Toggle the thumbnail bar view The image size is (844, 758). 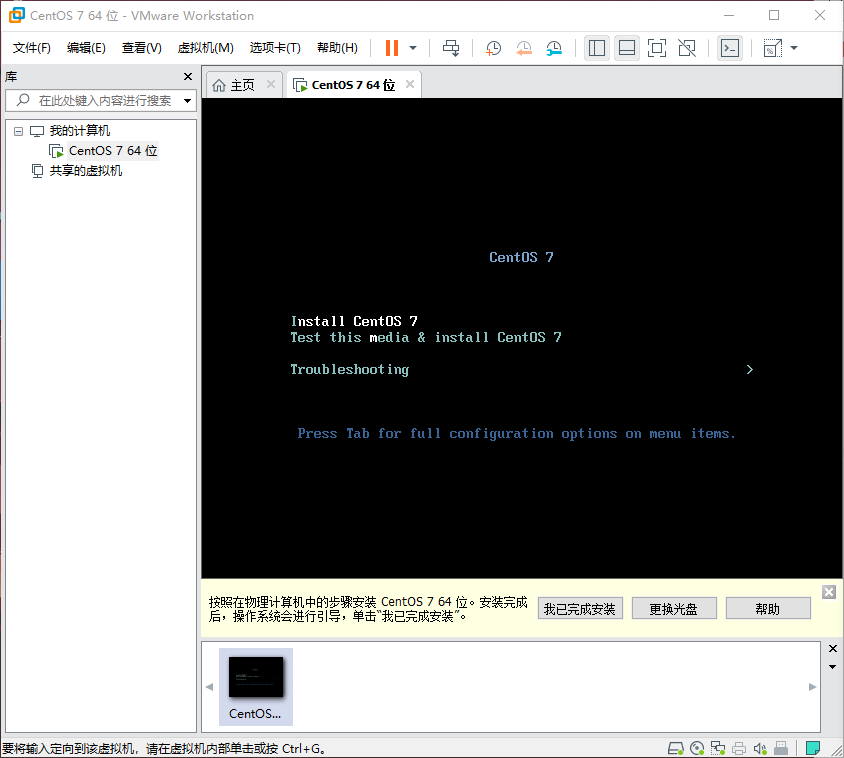(x=627, y=48)
